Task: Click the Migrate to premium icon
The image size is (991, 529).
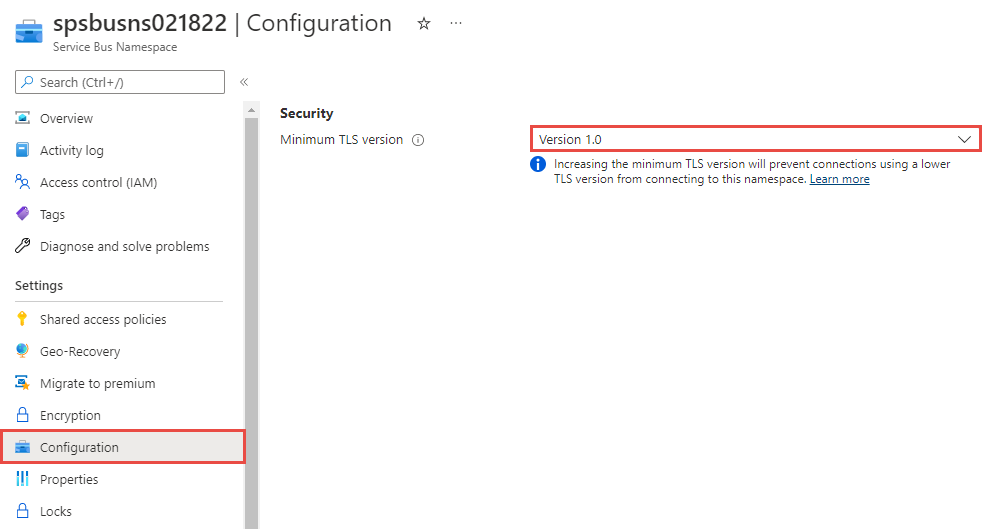Action: pyautogui.click(x=23, y=383)
